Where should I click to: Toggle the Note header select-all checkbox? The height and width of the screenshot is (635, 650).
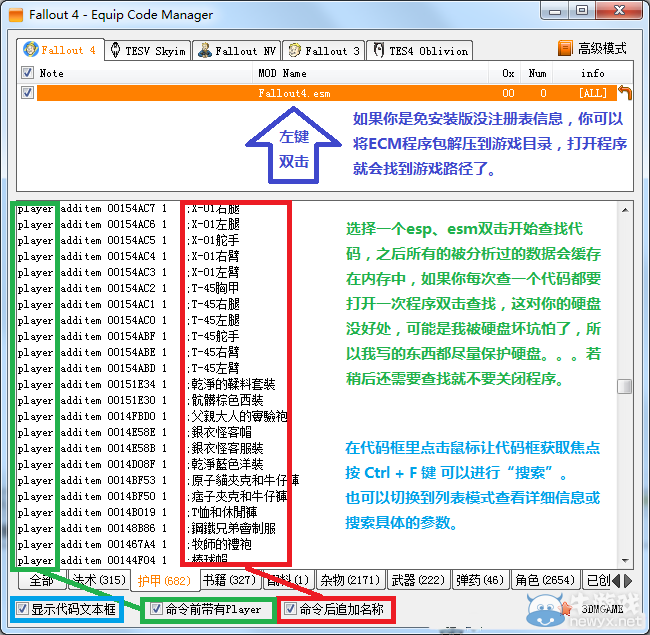(27, 73)
